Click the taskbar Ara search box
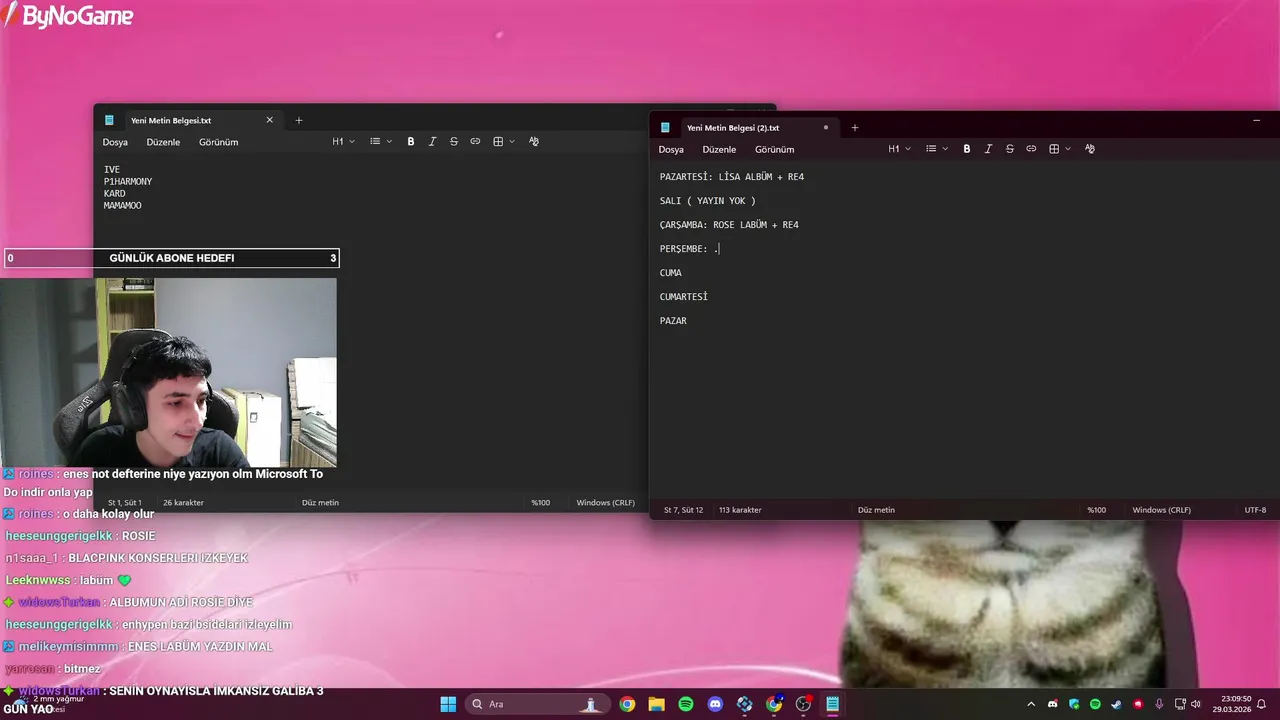 click(536, 704)
